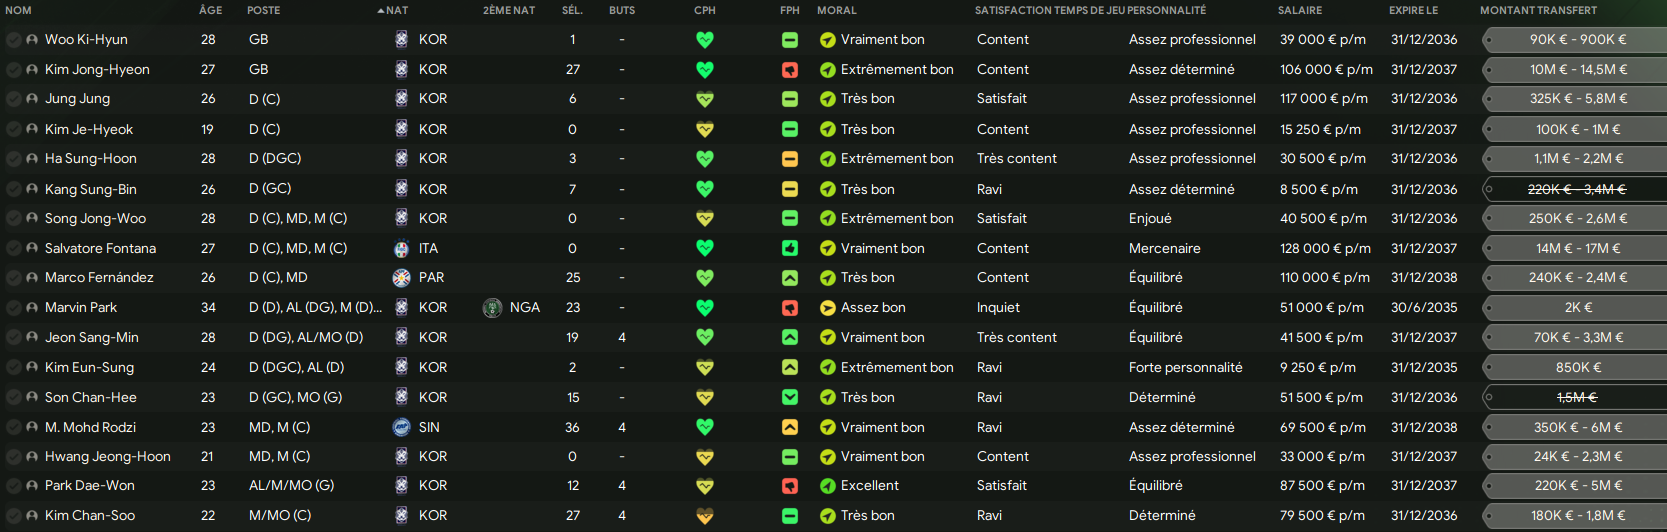Sort by the SALAIRE column header
Screen dimensions: 1667x532
(x=1299, y=10)
